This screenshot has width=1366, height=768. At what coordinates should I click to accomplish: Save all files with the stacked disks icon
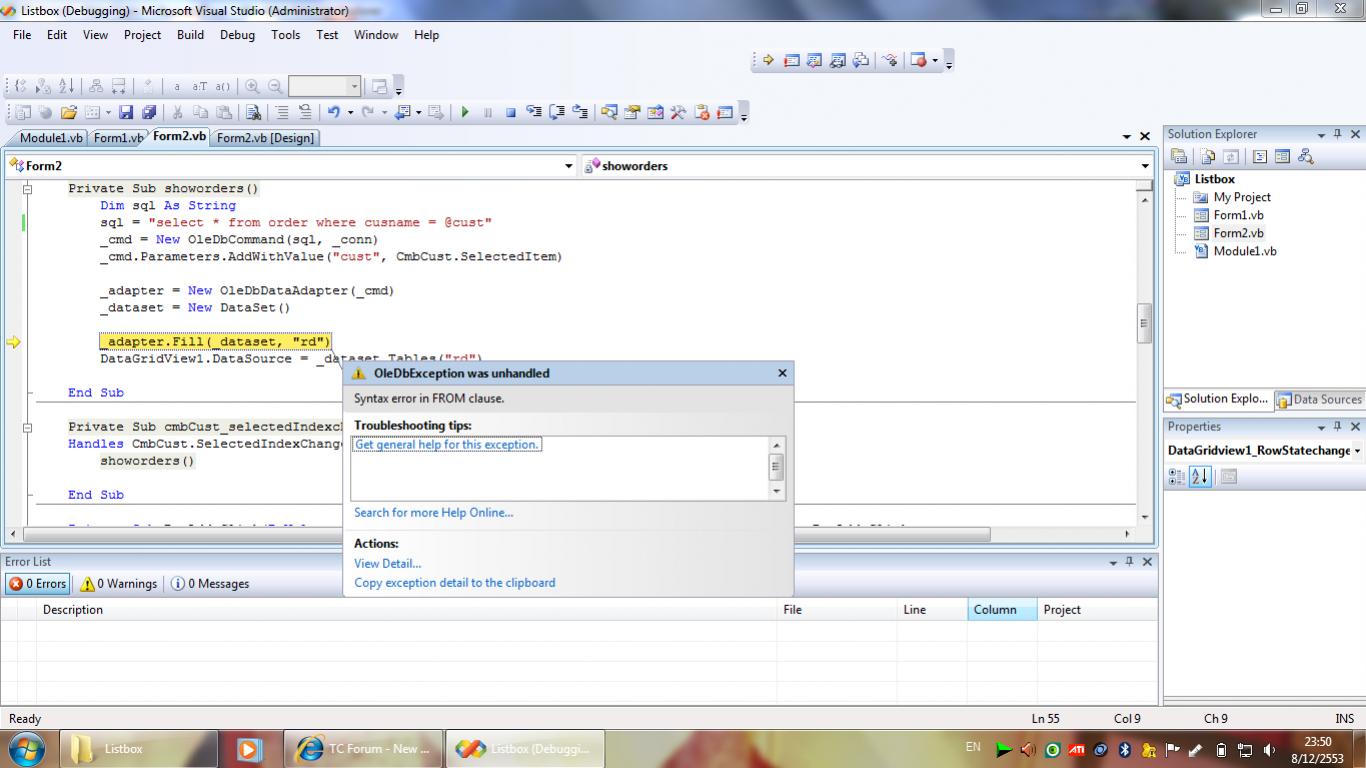[149, 112]
